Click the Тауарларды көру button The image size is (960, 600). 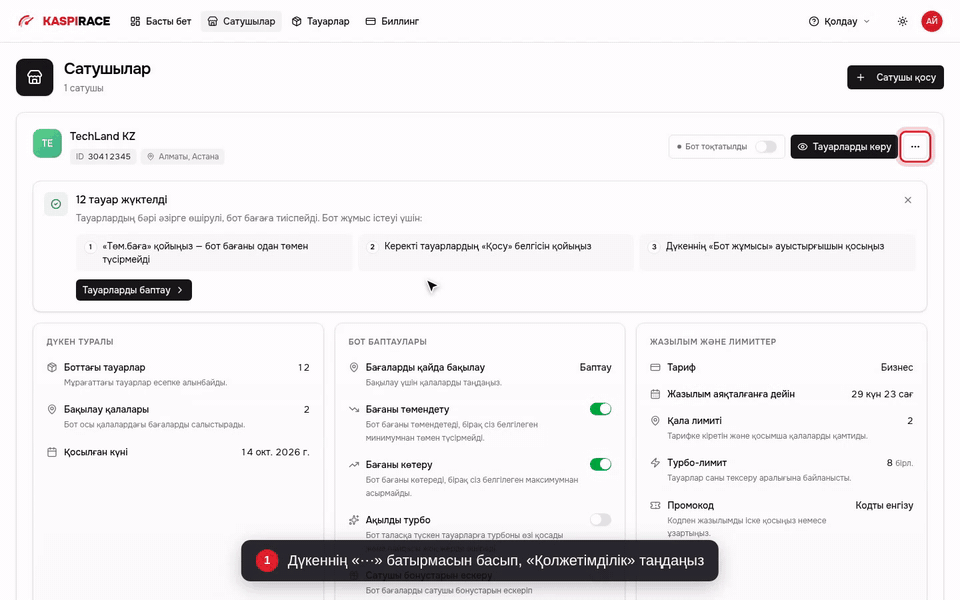(x=844, y=147)
